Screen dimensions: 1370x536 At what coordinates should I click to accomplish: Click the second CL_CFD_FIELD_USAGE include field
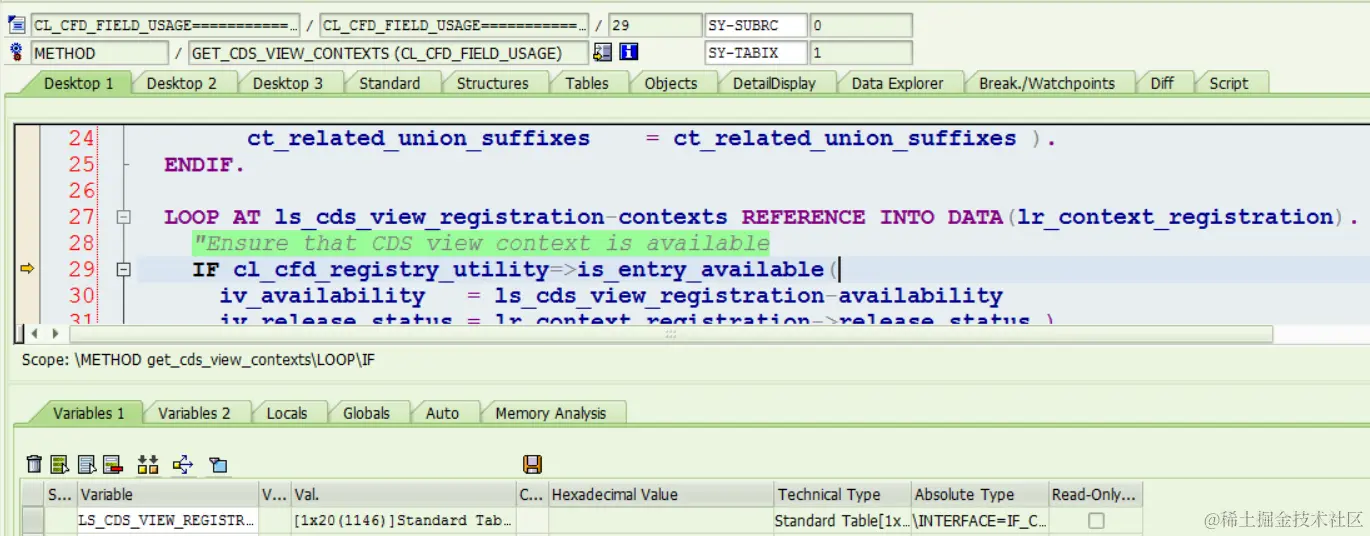tap(454, 25)
